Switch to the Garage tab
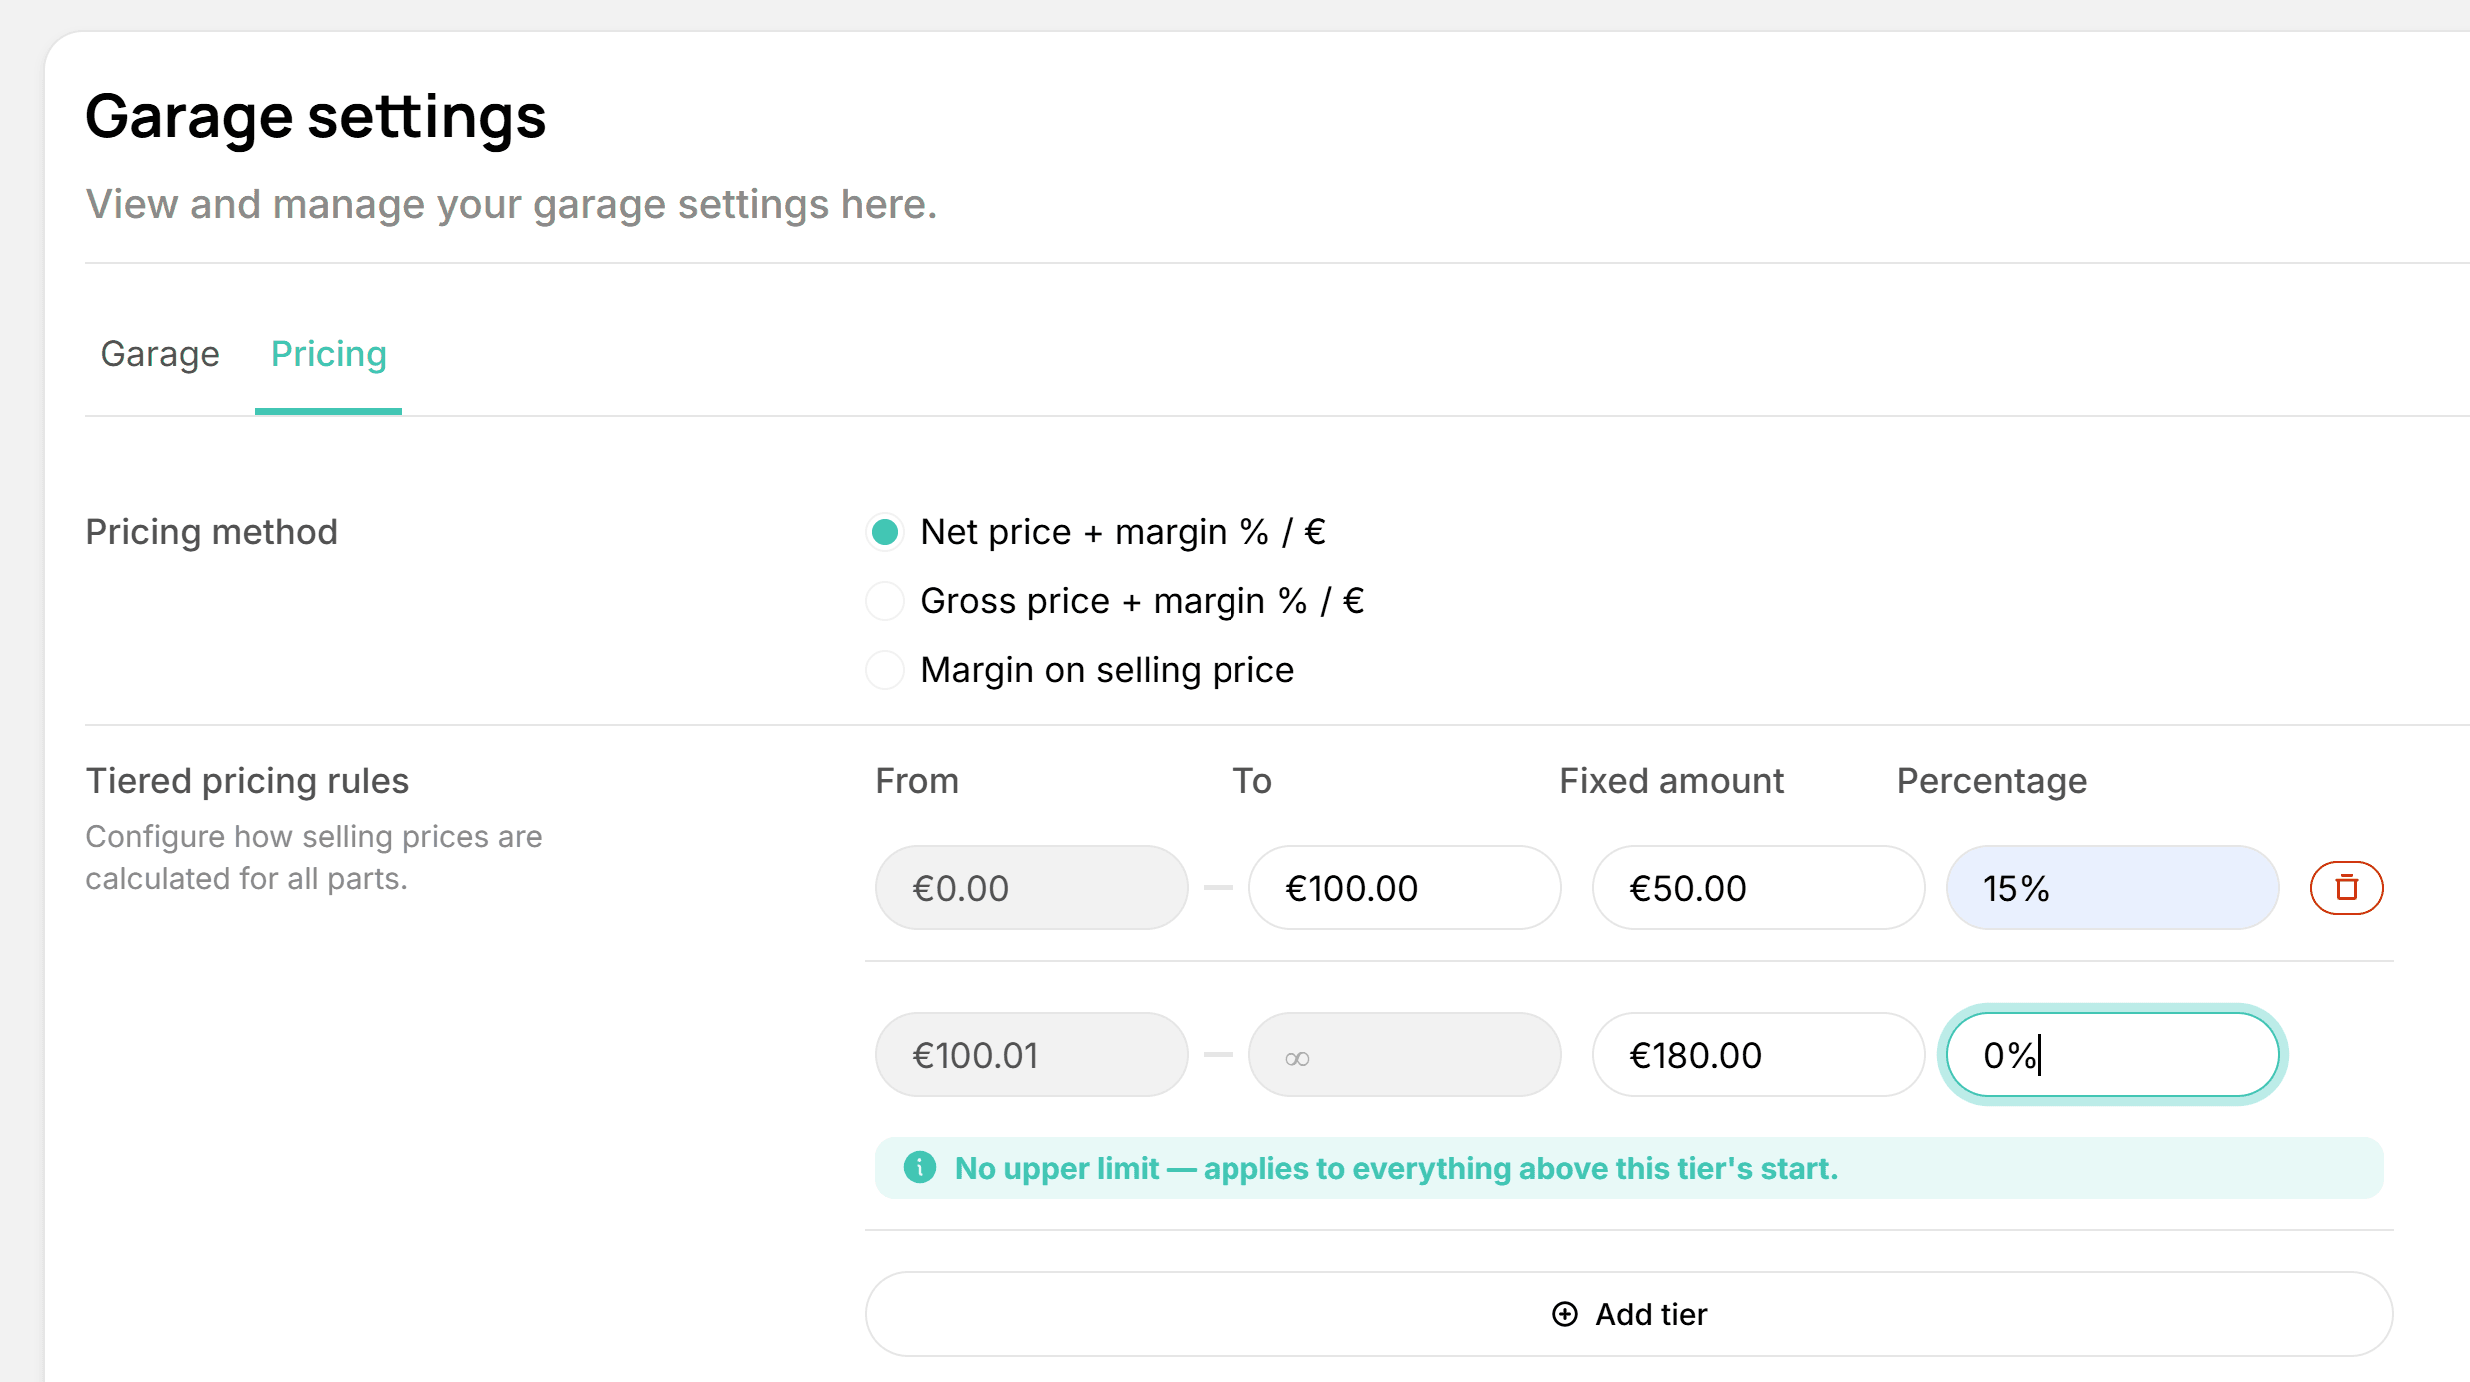This screenshot has height=1382, width=2470. (x=160, y=354)
